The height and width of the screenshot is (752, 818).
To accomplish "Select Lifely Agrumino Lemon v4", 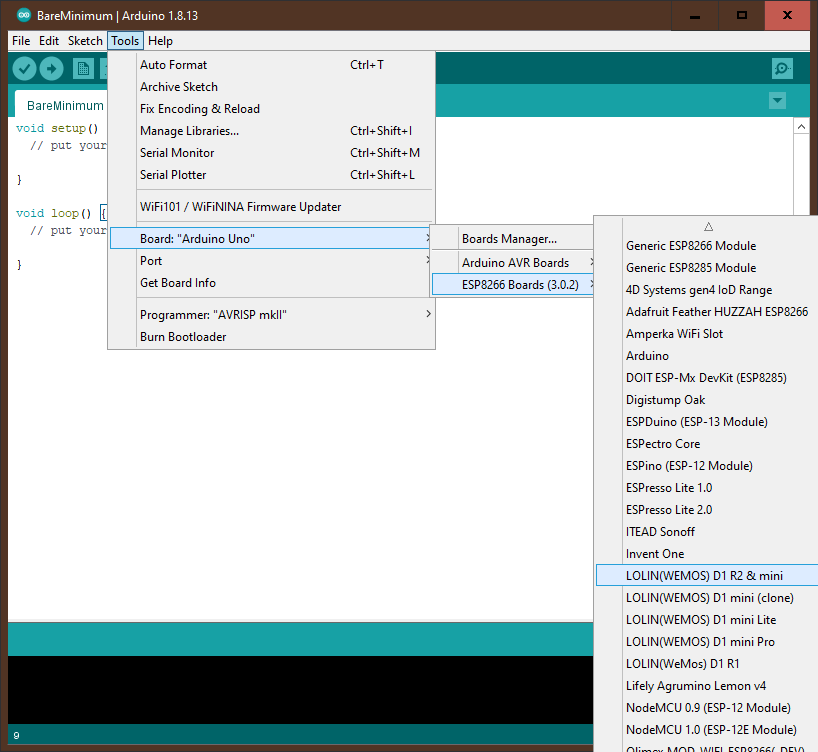I will [707, 685].
